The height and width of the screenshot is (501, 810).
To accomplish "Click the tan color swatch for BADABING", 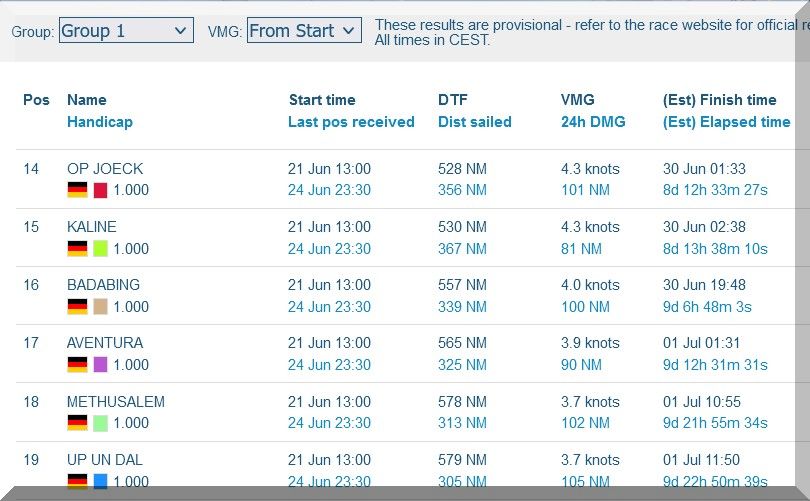I will (100, 306).
